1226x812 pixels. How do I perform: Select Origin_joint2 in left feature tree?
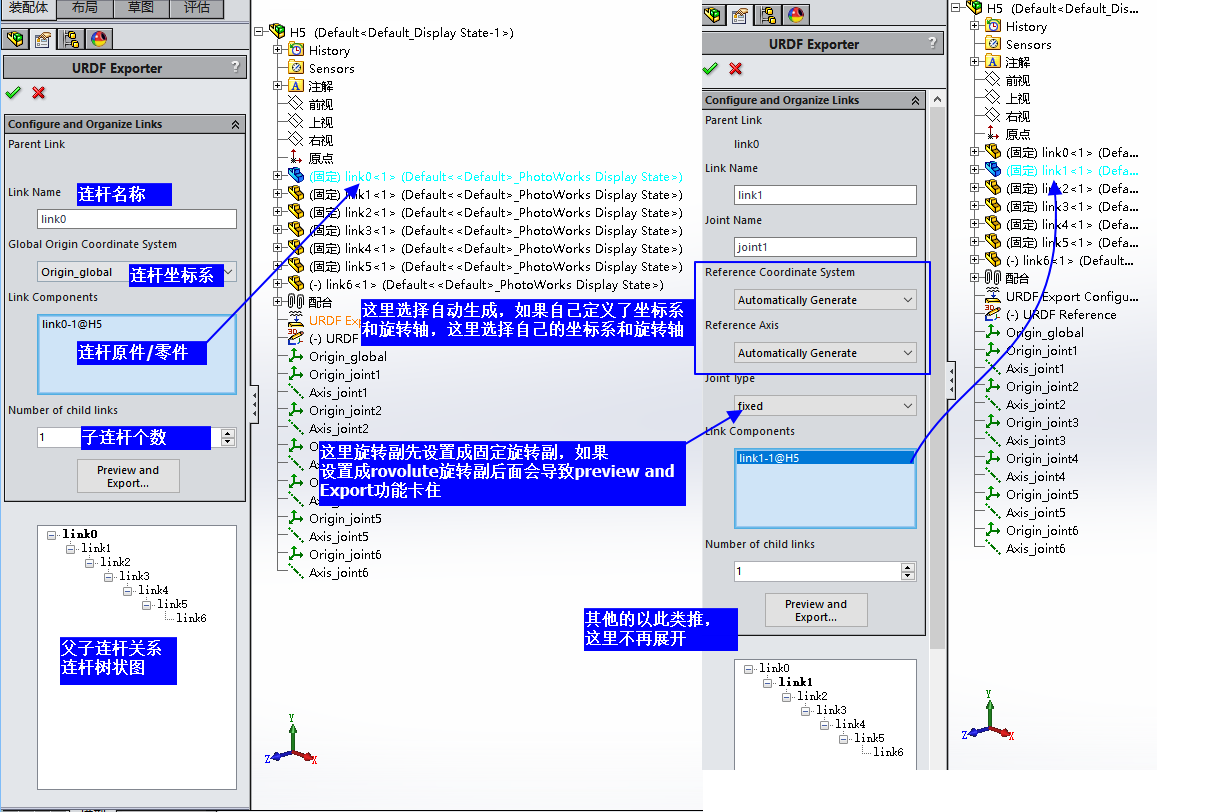point(345,410)
